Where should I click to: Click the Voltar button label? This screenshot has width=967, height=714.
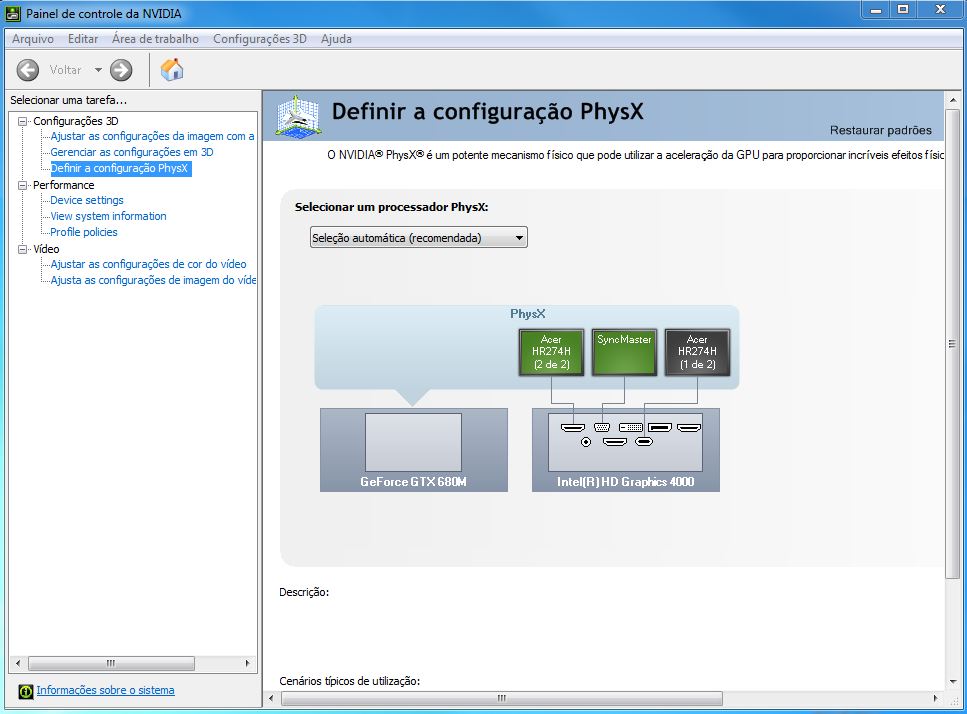(65, 70)
